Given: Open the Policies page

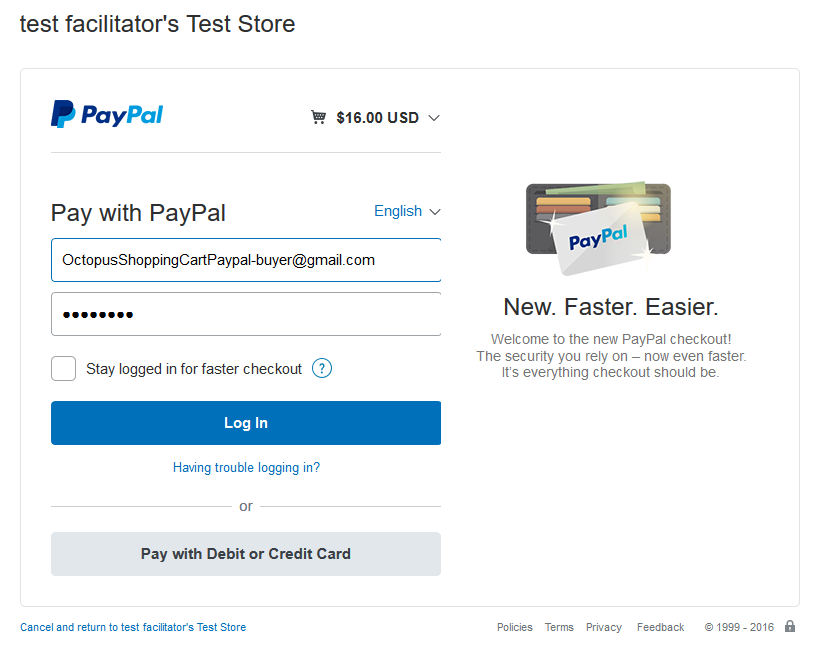Looking at the screenshot, I should [x=514, y=627].
